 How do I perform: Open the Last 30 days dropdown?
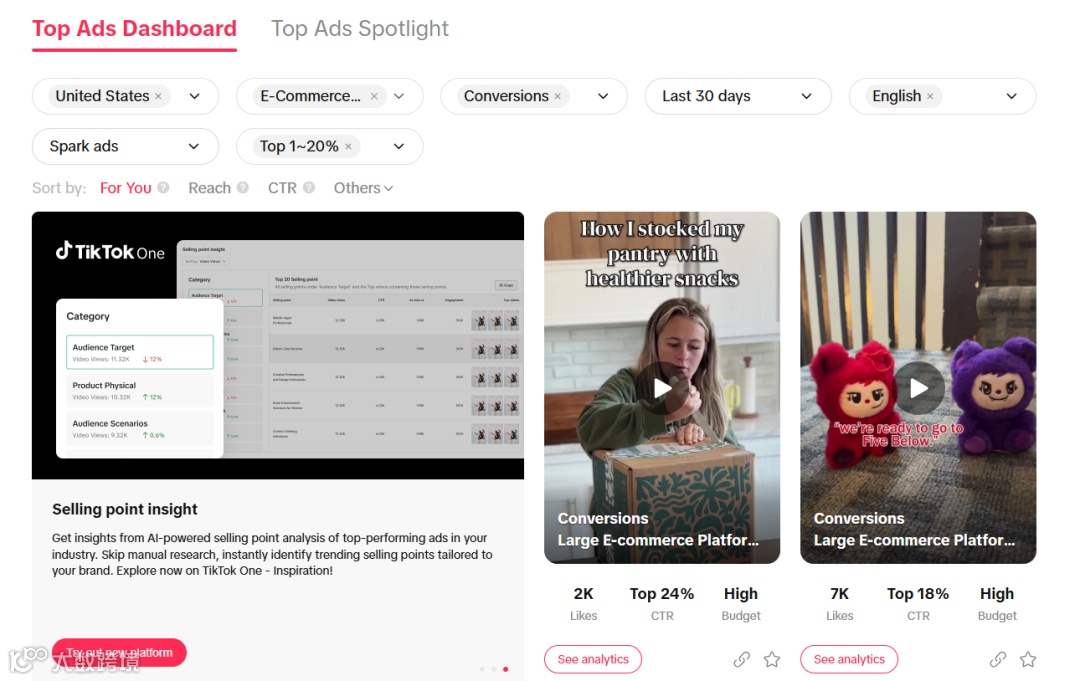738,96
